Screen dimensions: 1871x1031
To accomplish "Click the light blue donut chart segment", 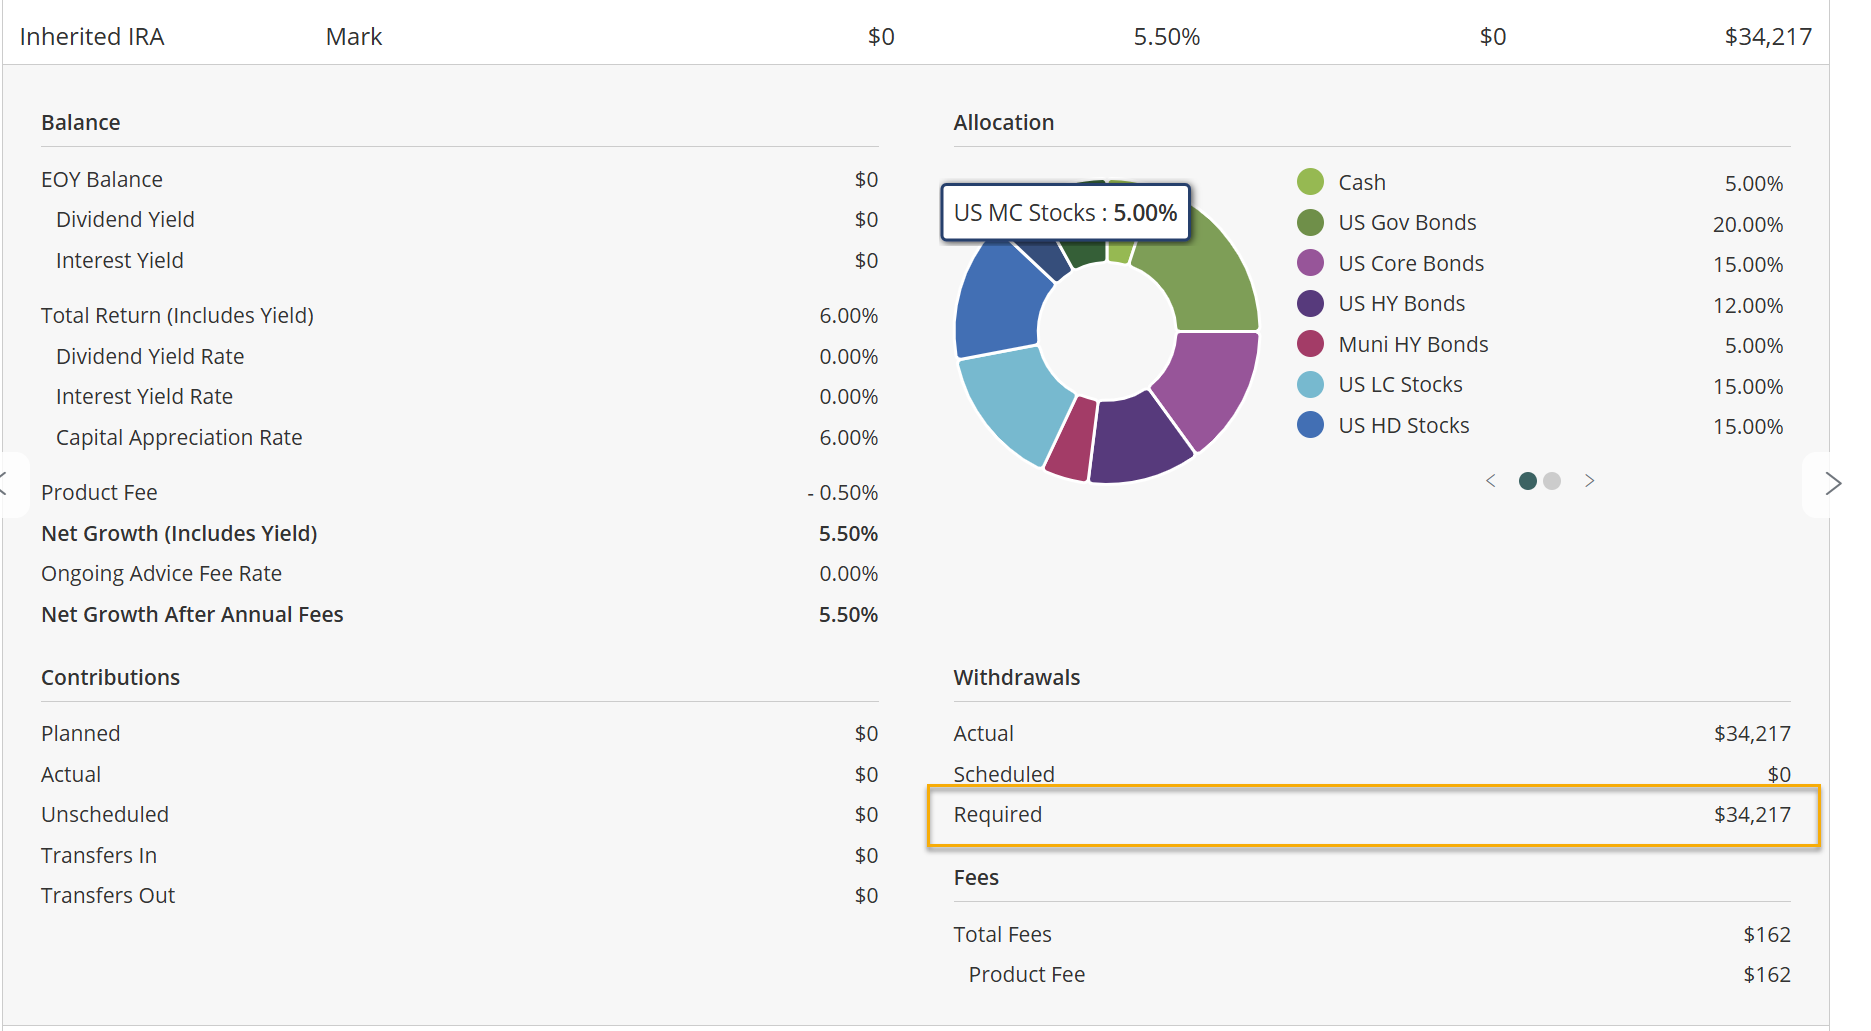I will 1012,405.
